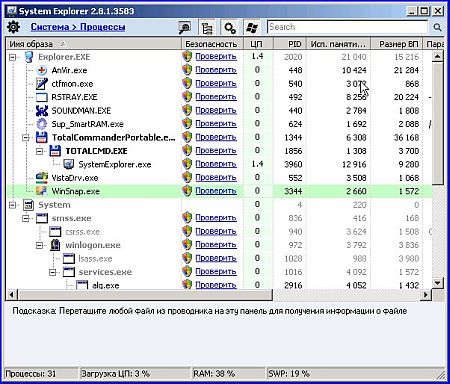The image size is (450, 384).
Task: Collapse the System tree node
Action: point(12,205)
